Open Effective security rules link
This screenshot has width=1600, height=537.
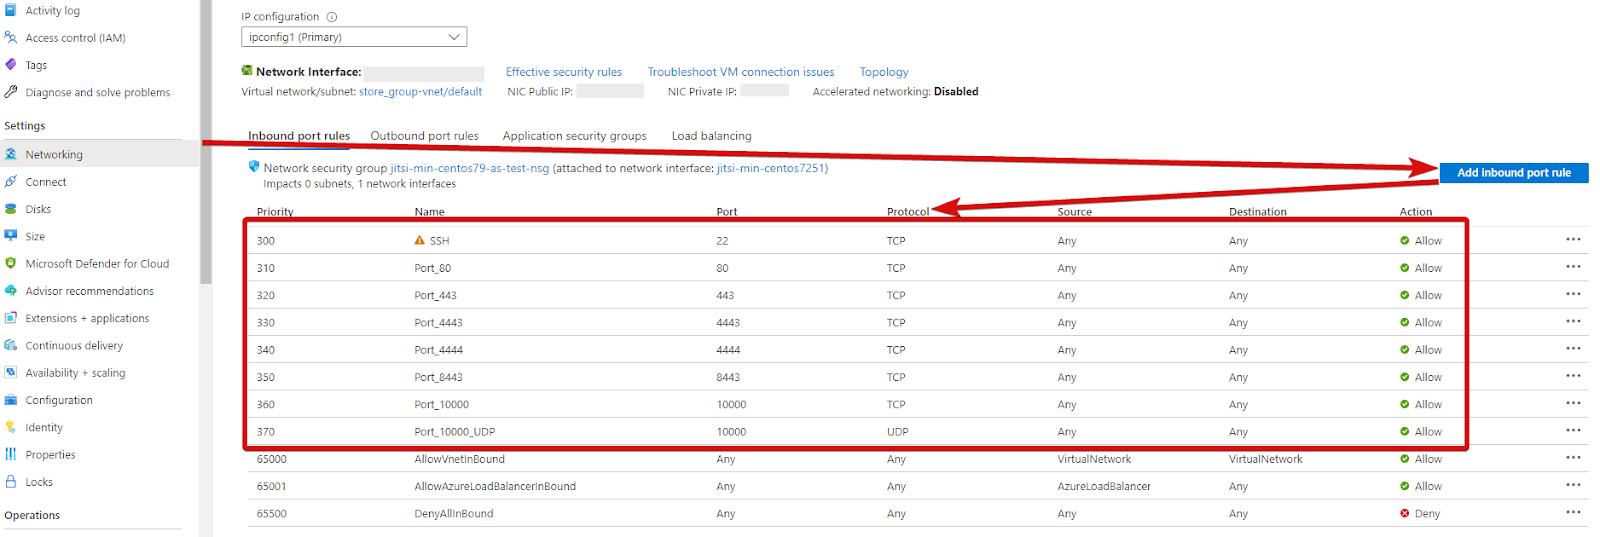[564, 72]
